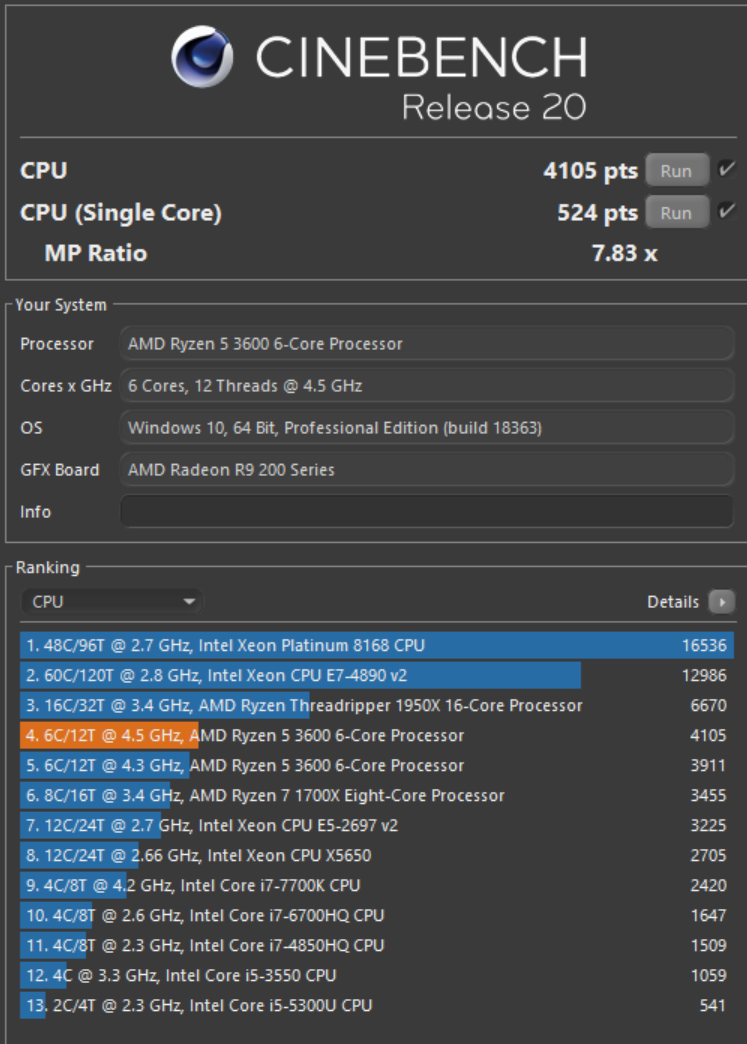
Task: Click the GFX Board field
Action: coord(427,470)
